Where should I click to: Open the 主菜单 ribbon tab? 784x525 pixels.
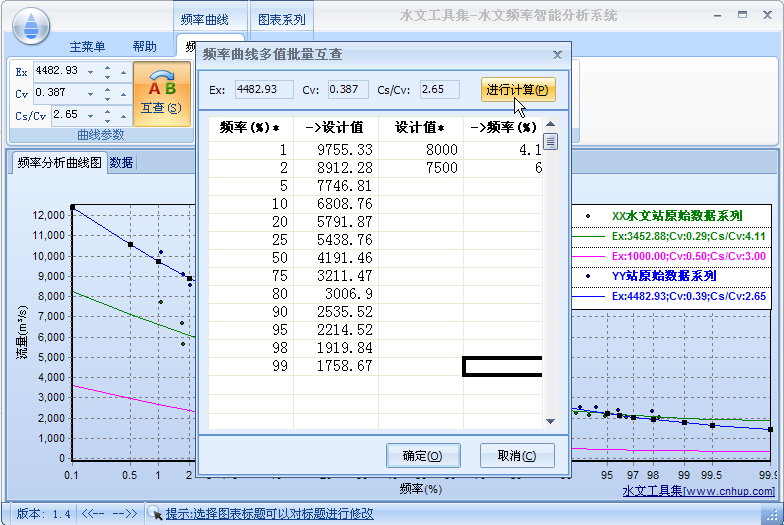pyautogui.click(x=87, y=47)
